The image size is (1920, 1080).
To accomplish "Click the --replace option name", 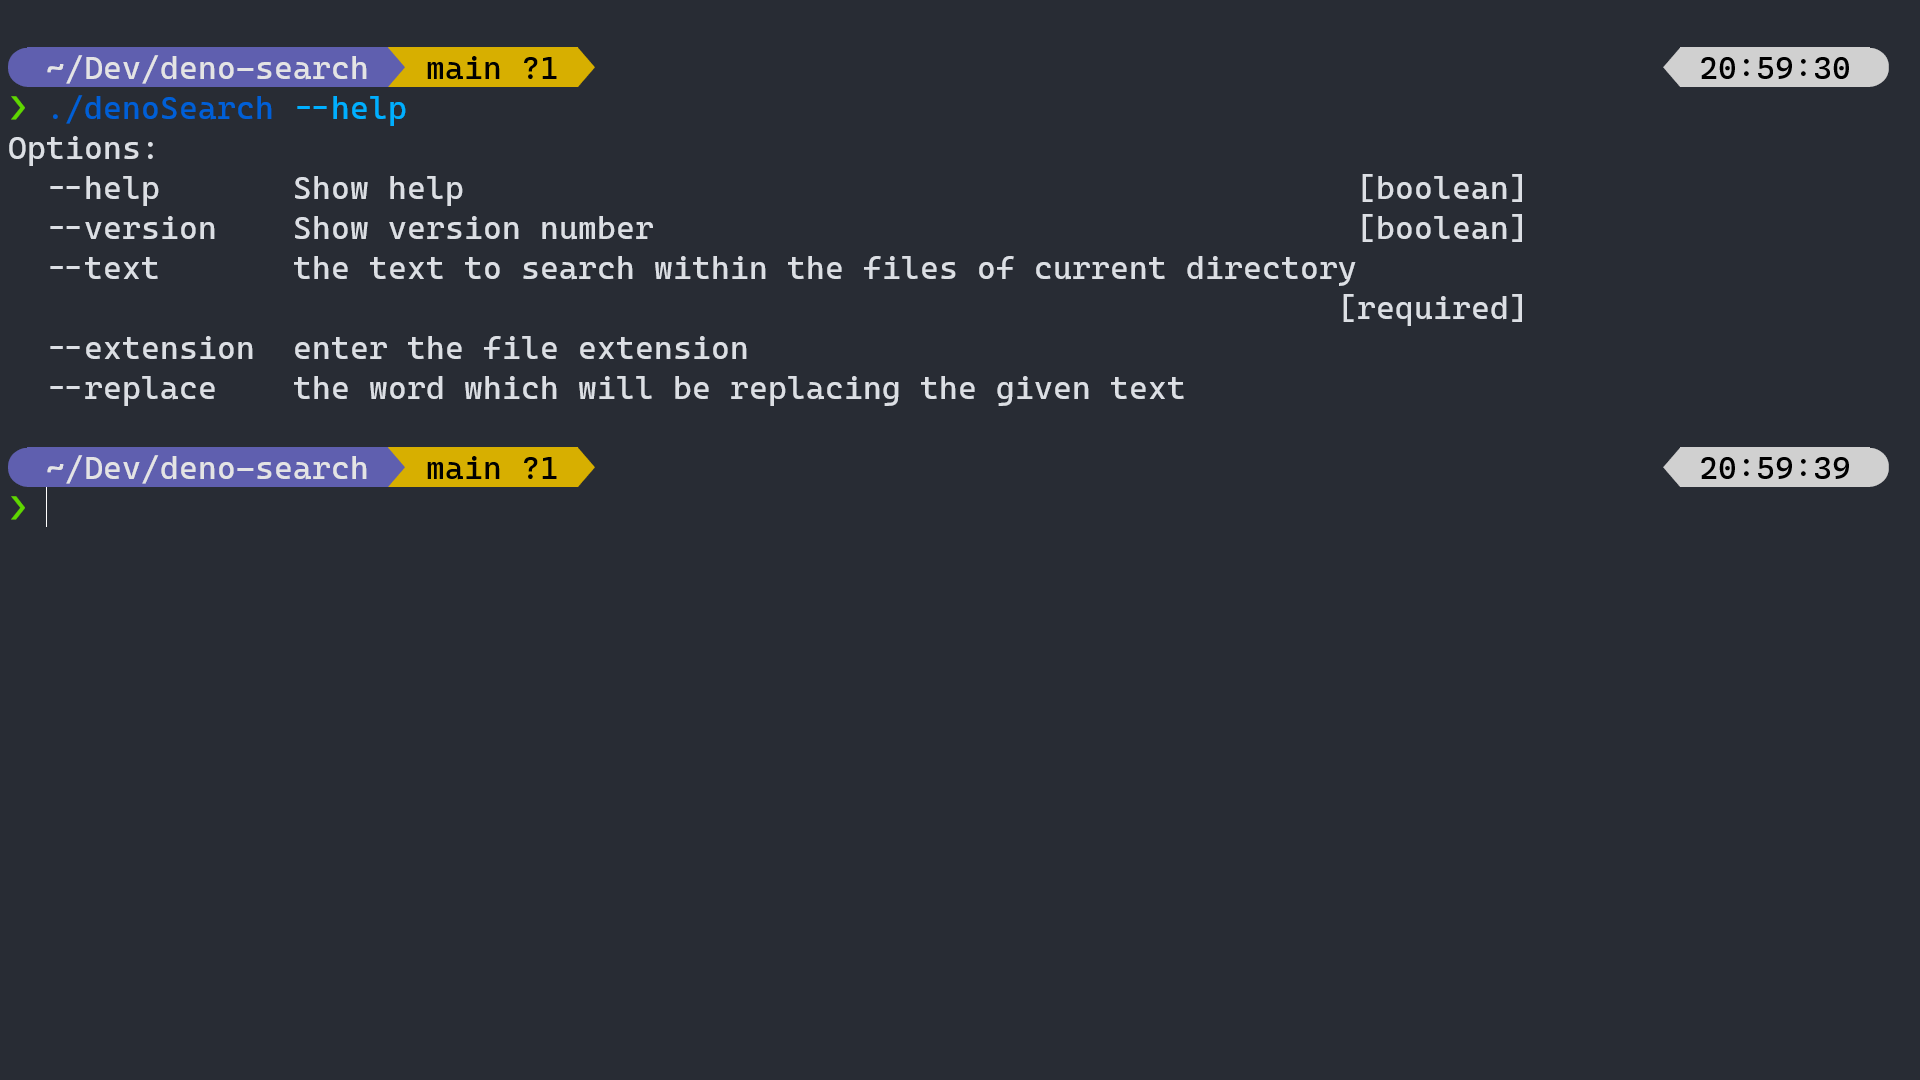I will pyautogui.click(x=132, y=389).
